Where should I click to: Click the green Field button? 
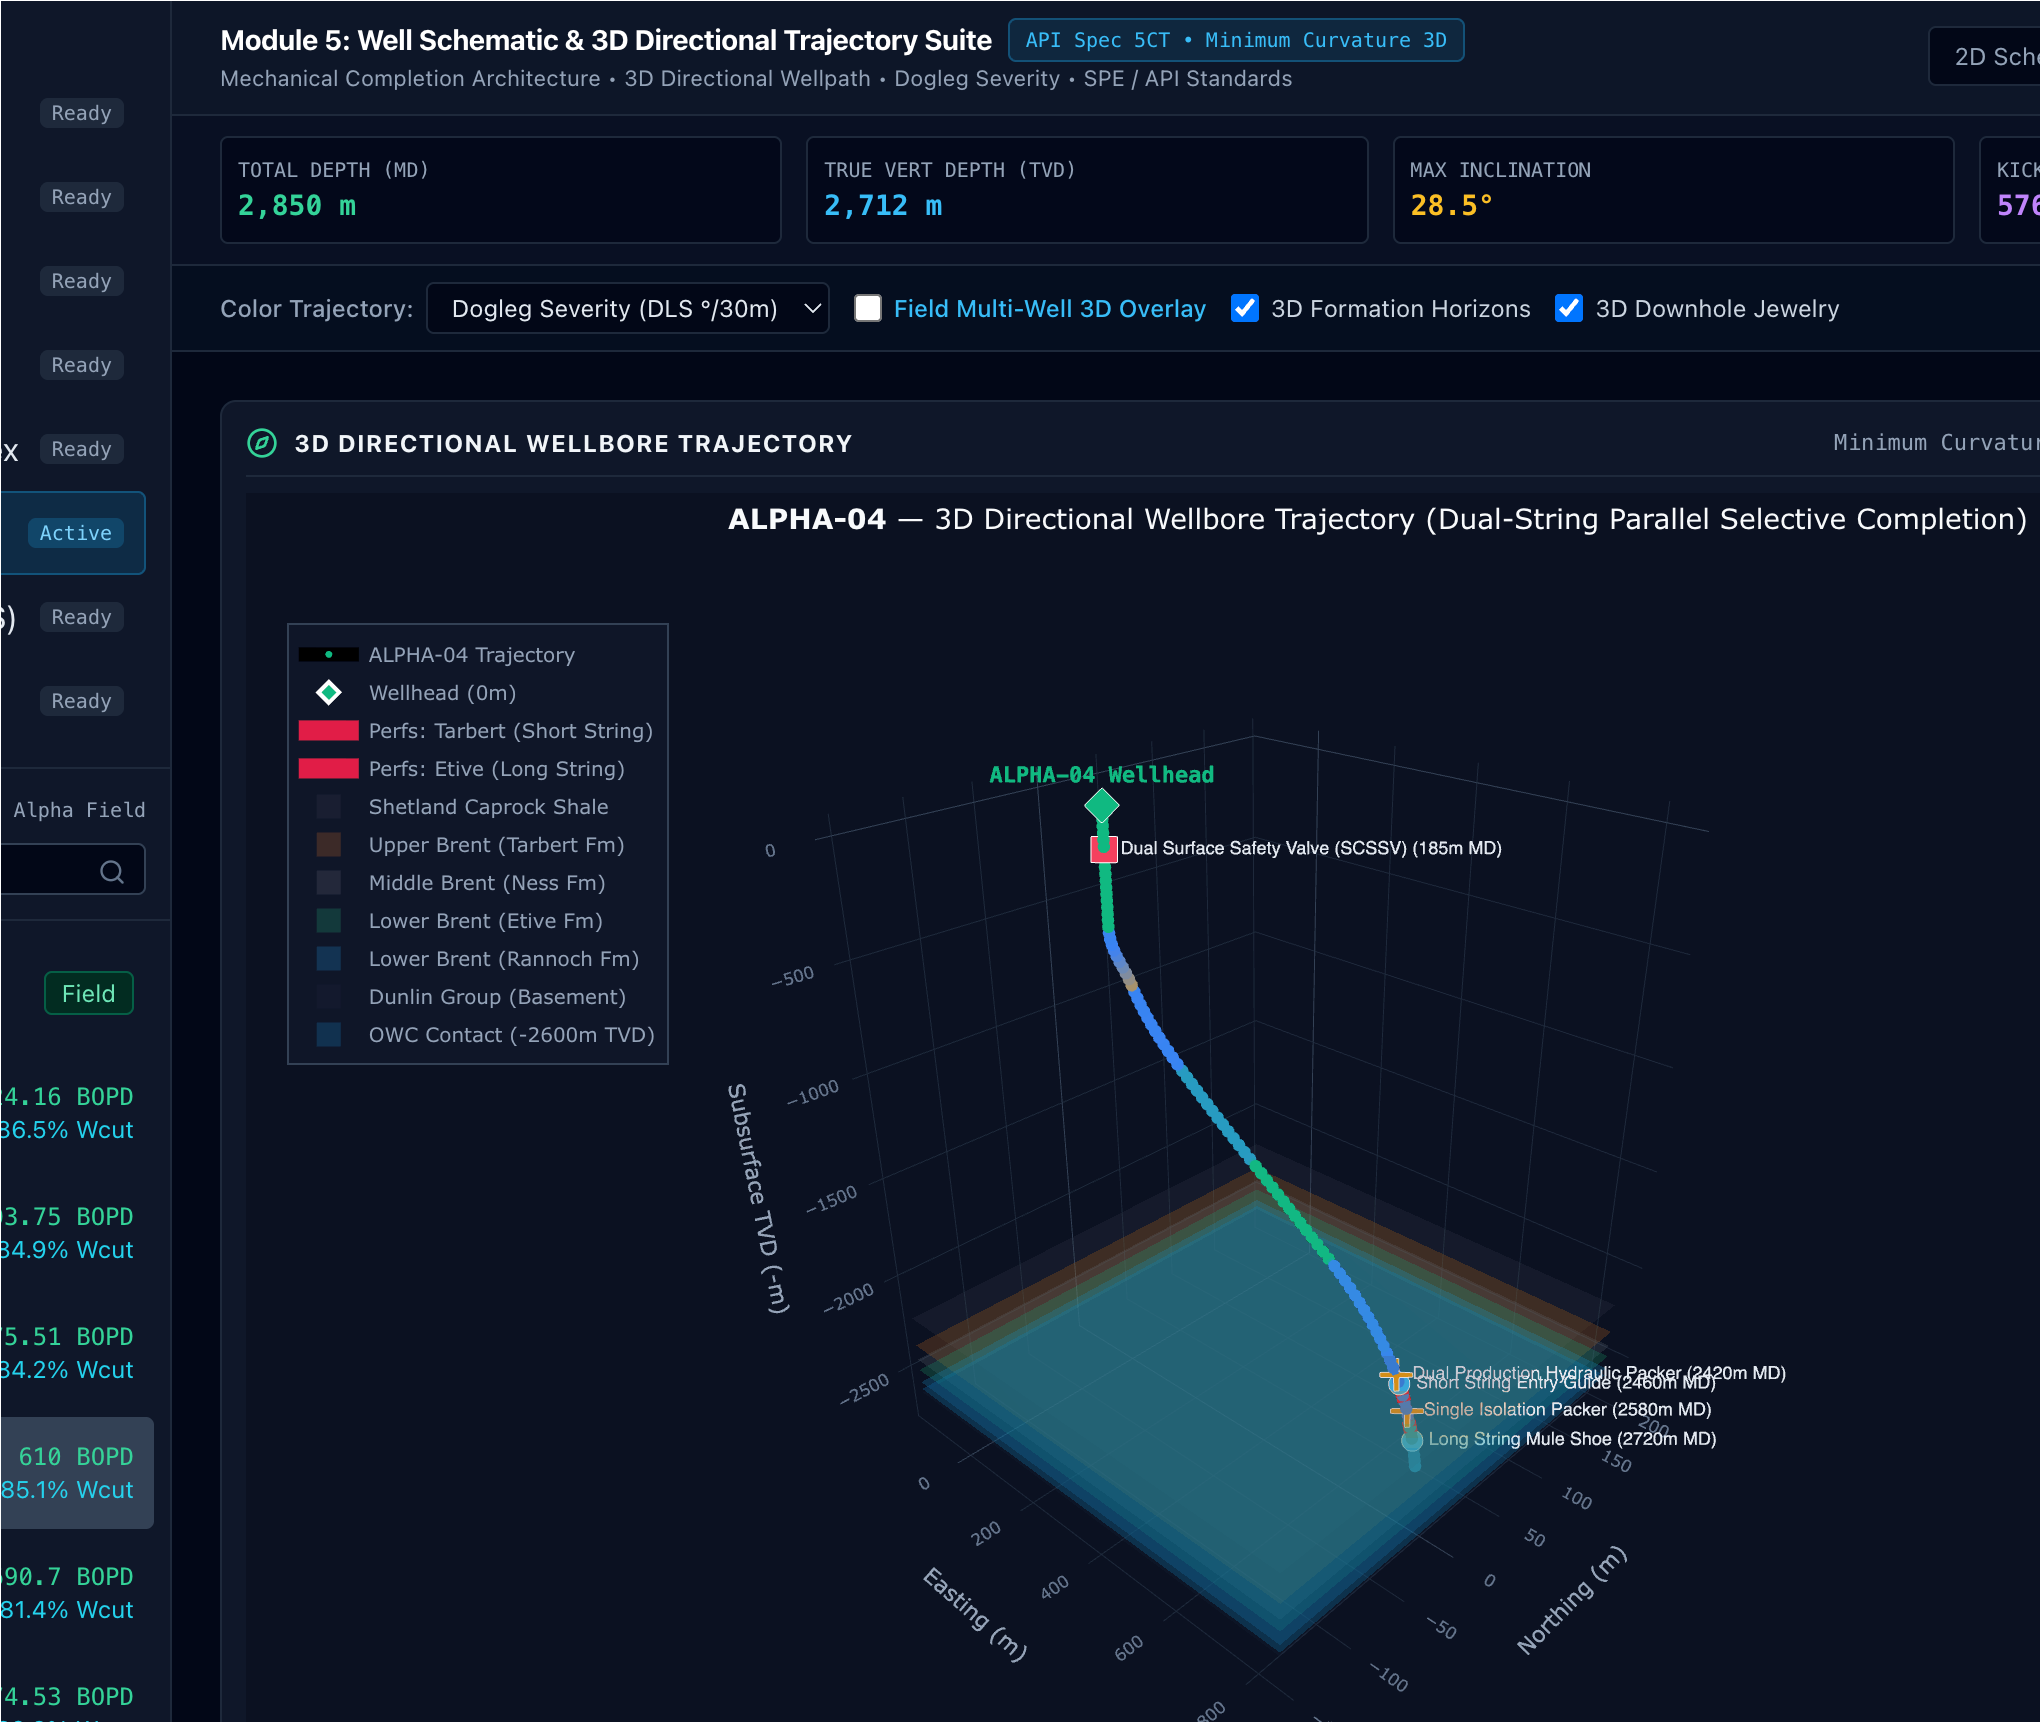tap(89, 993)
